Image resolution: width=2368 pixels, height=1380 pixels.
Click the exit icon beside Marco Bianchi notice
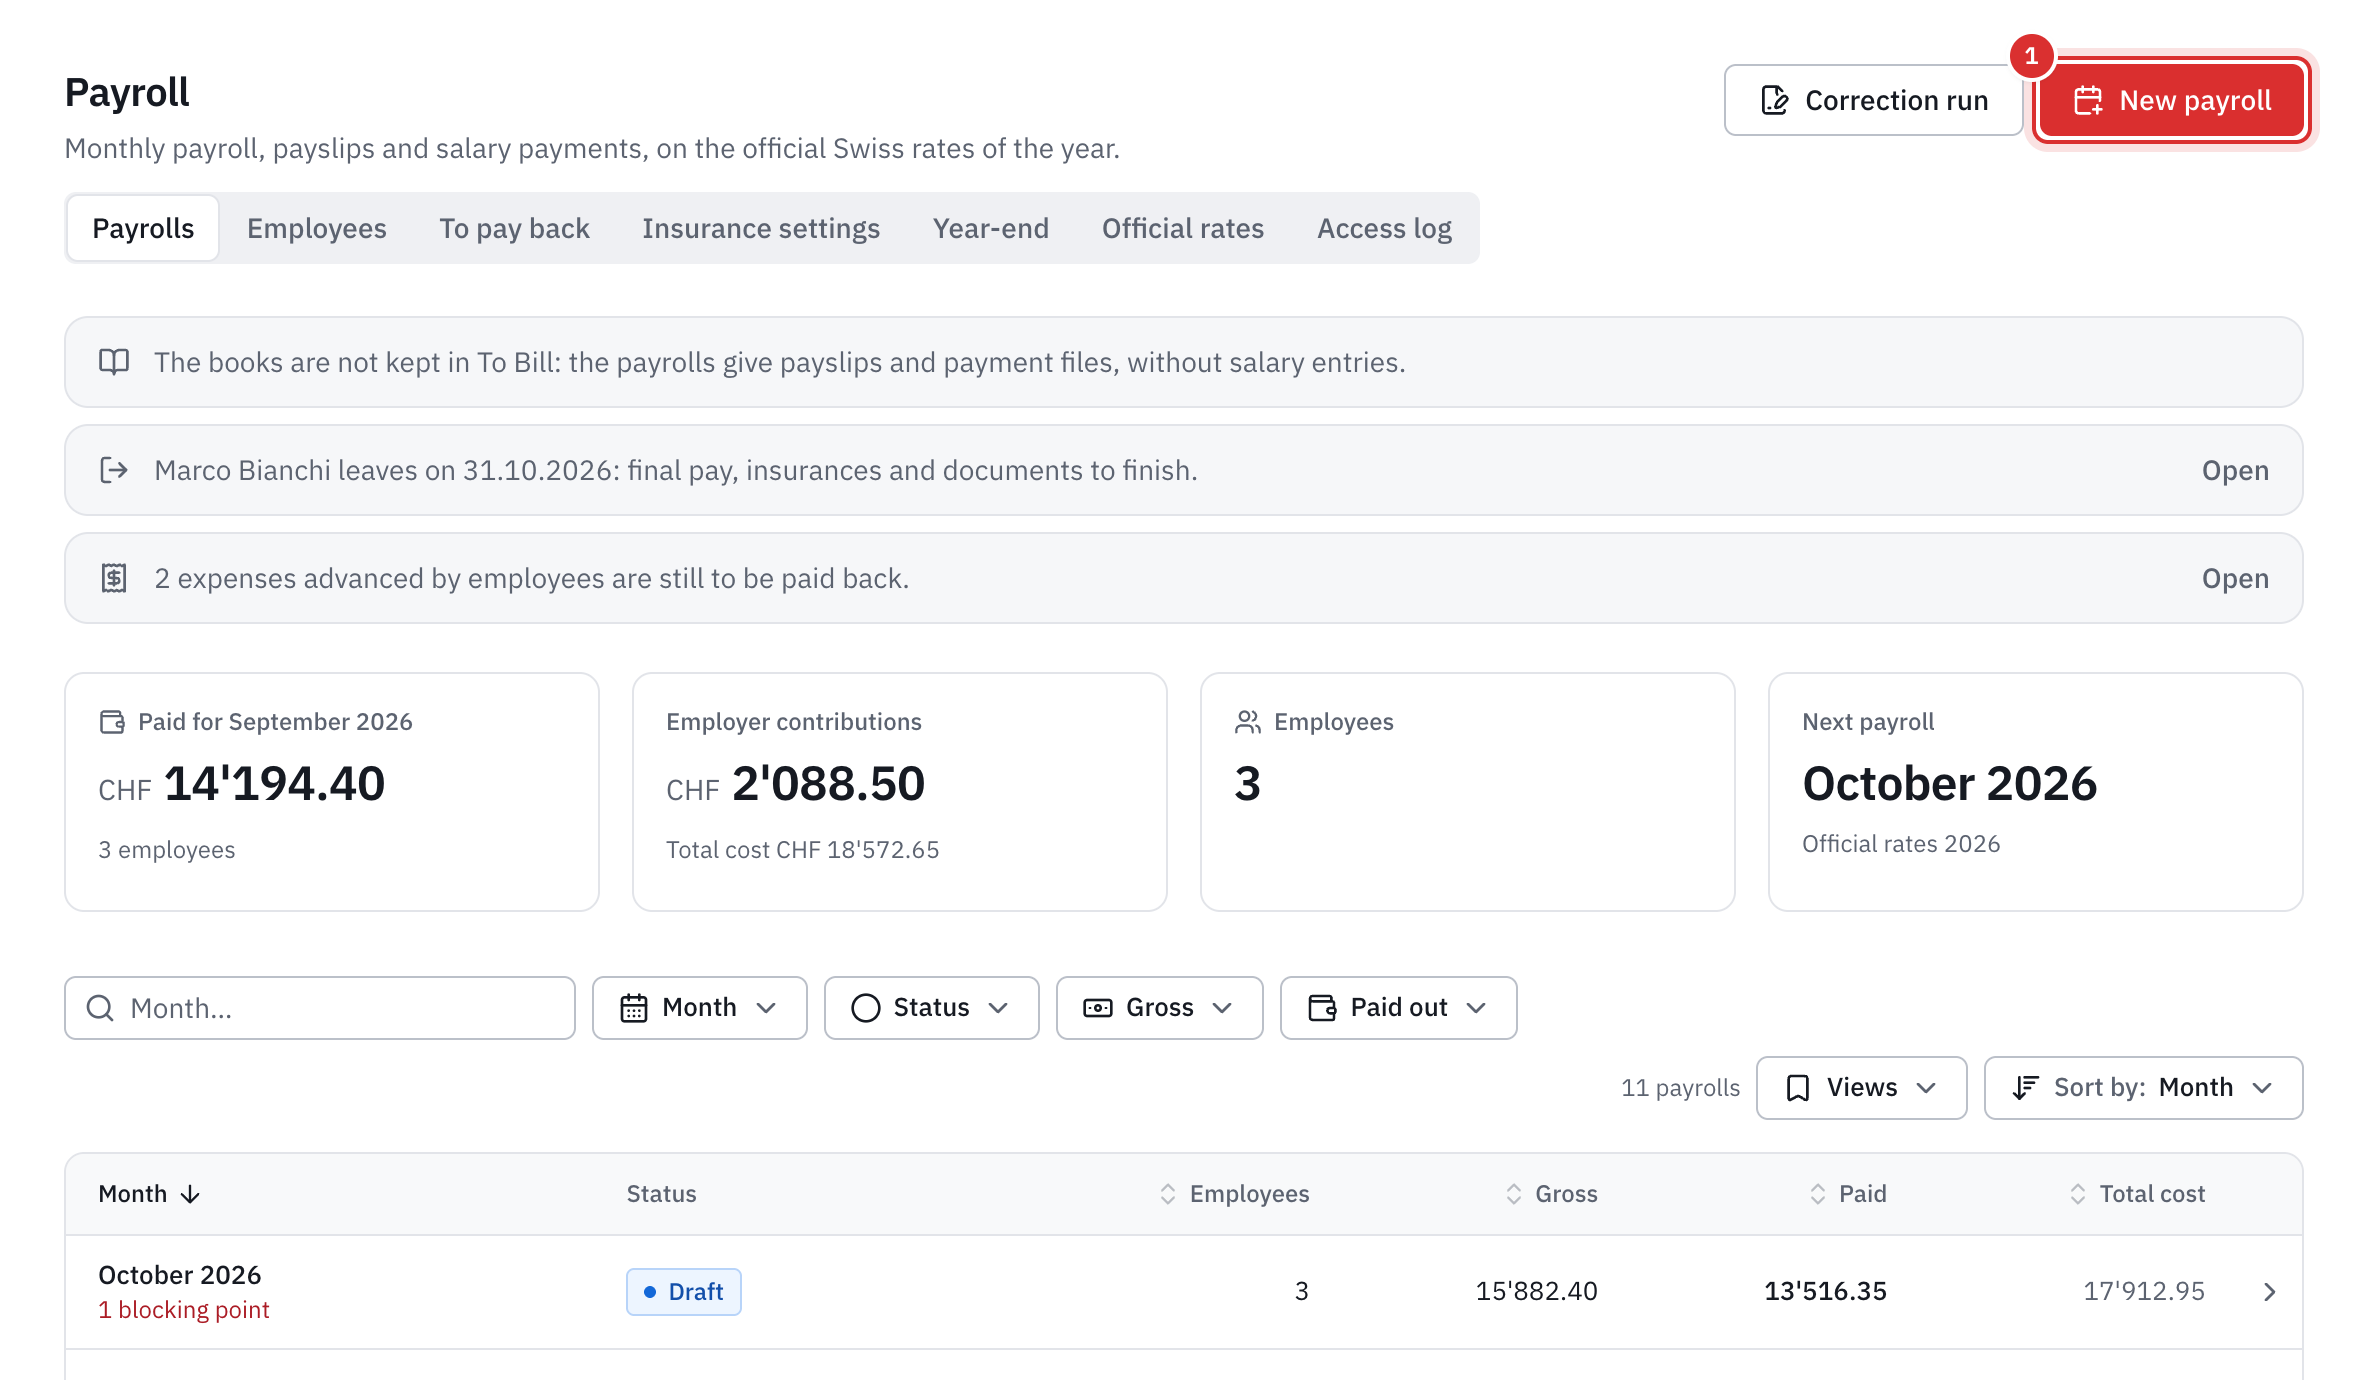(x=114, y=470)
